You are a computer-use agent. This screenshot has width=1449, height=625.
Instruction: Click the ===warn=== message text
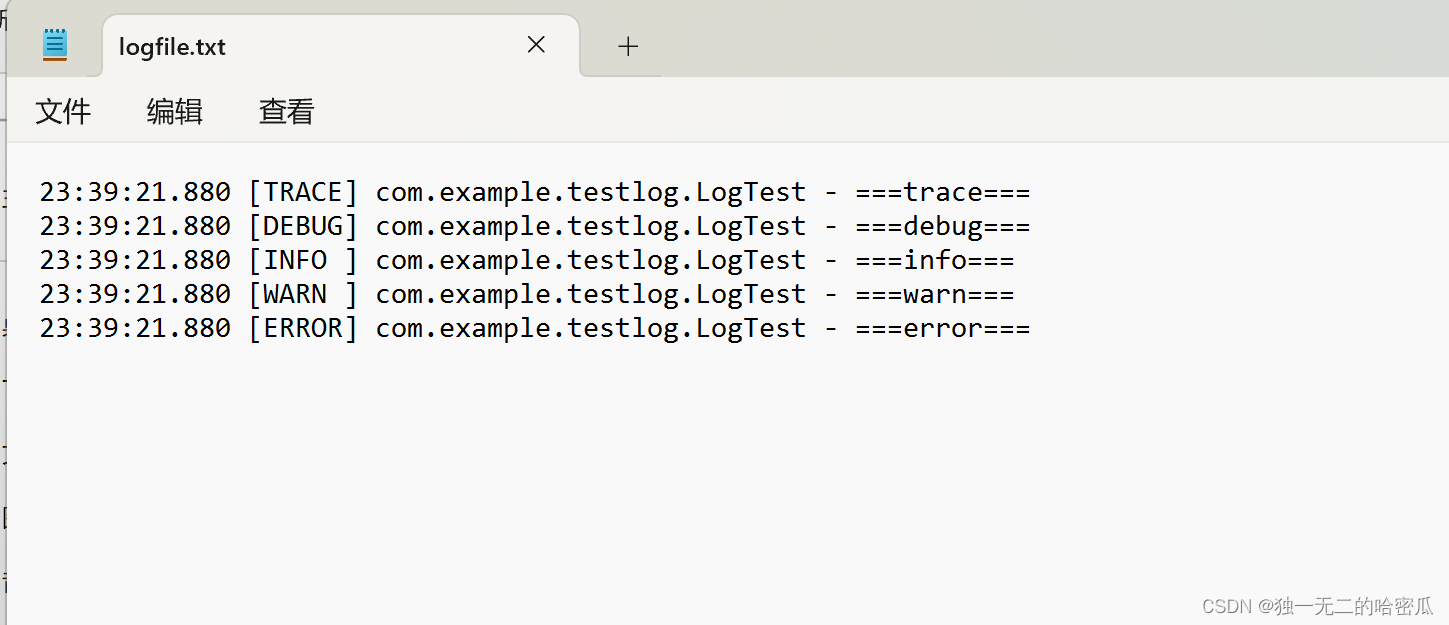(x=934, y=294)
